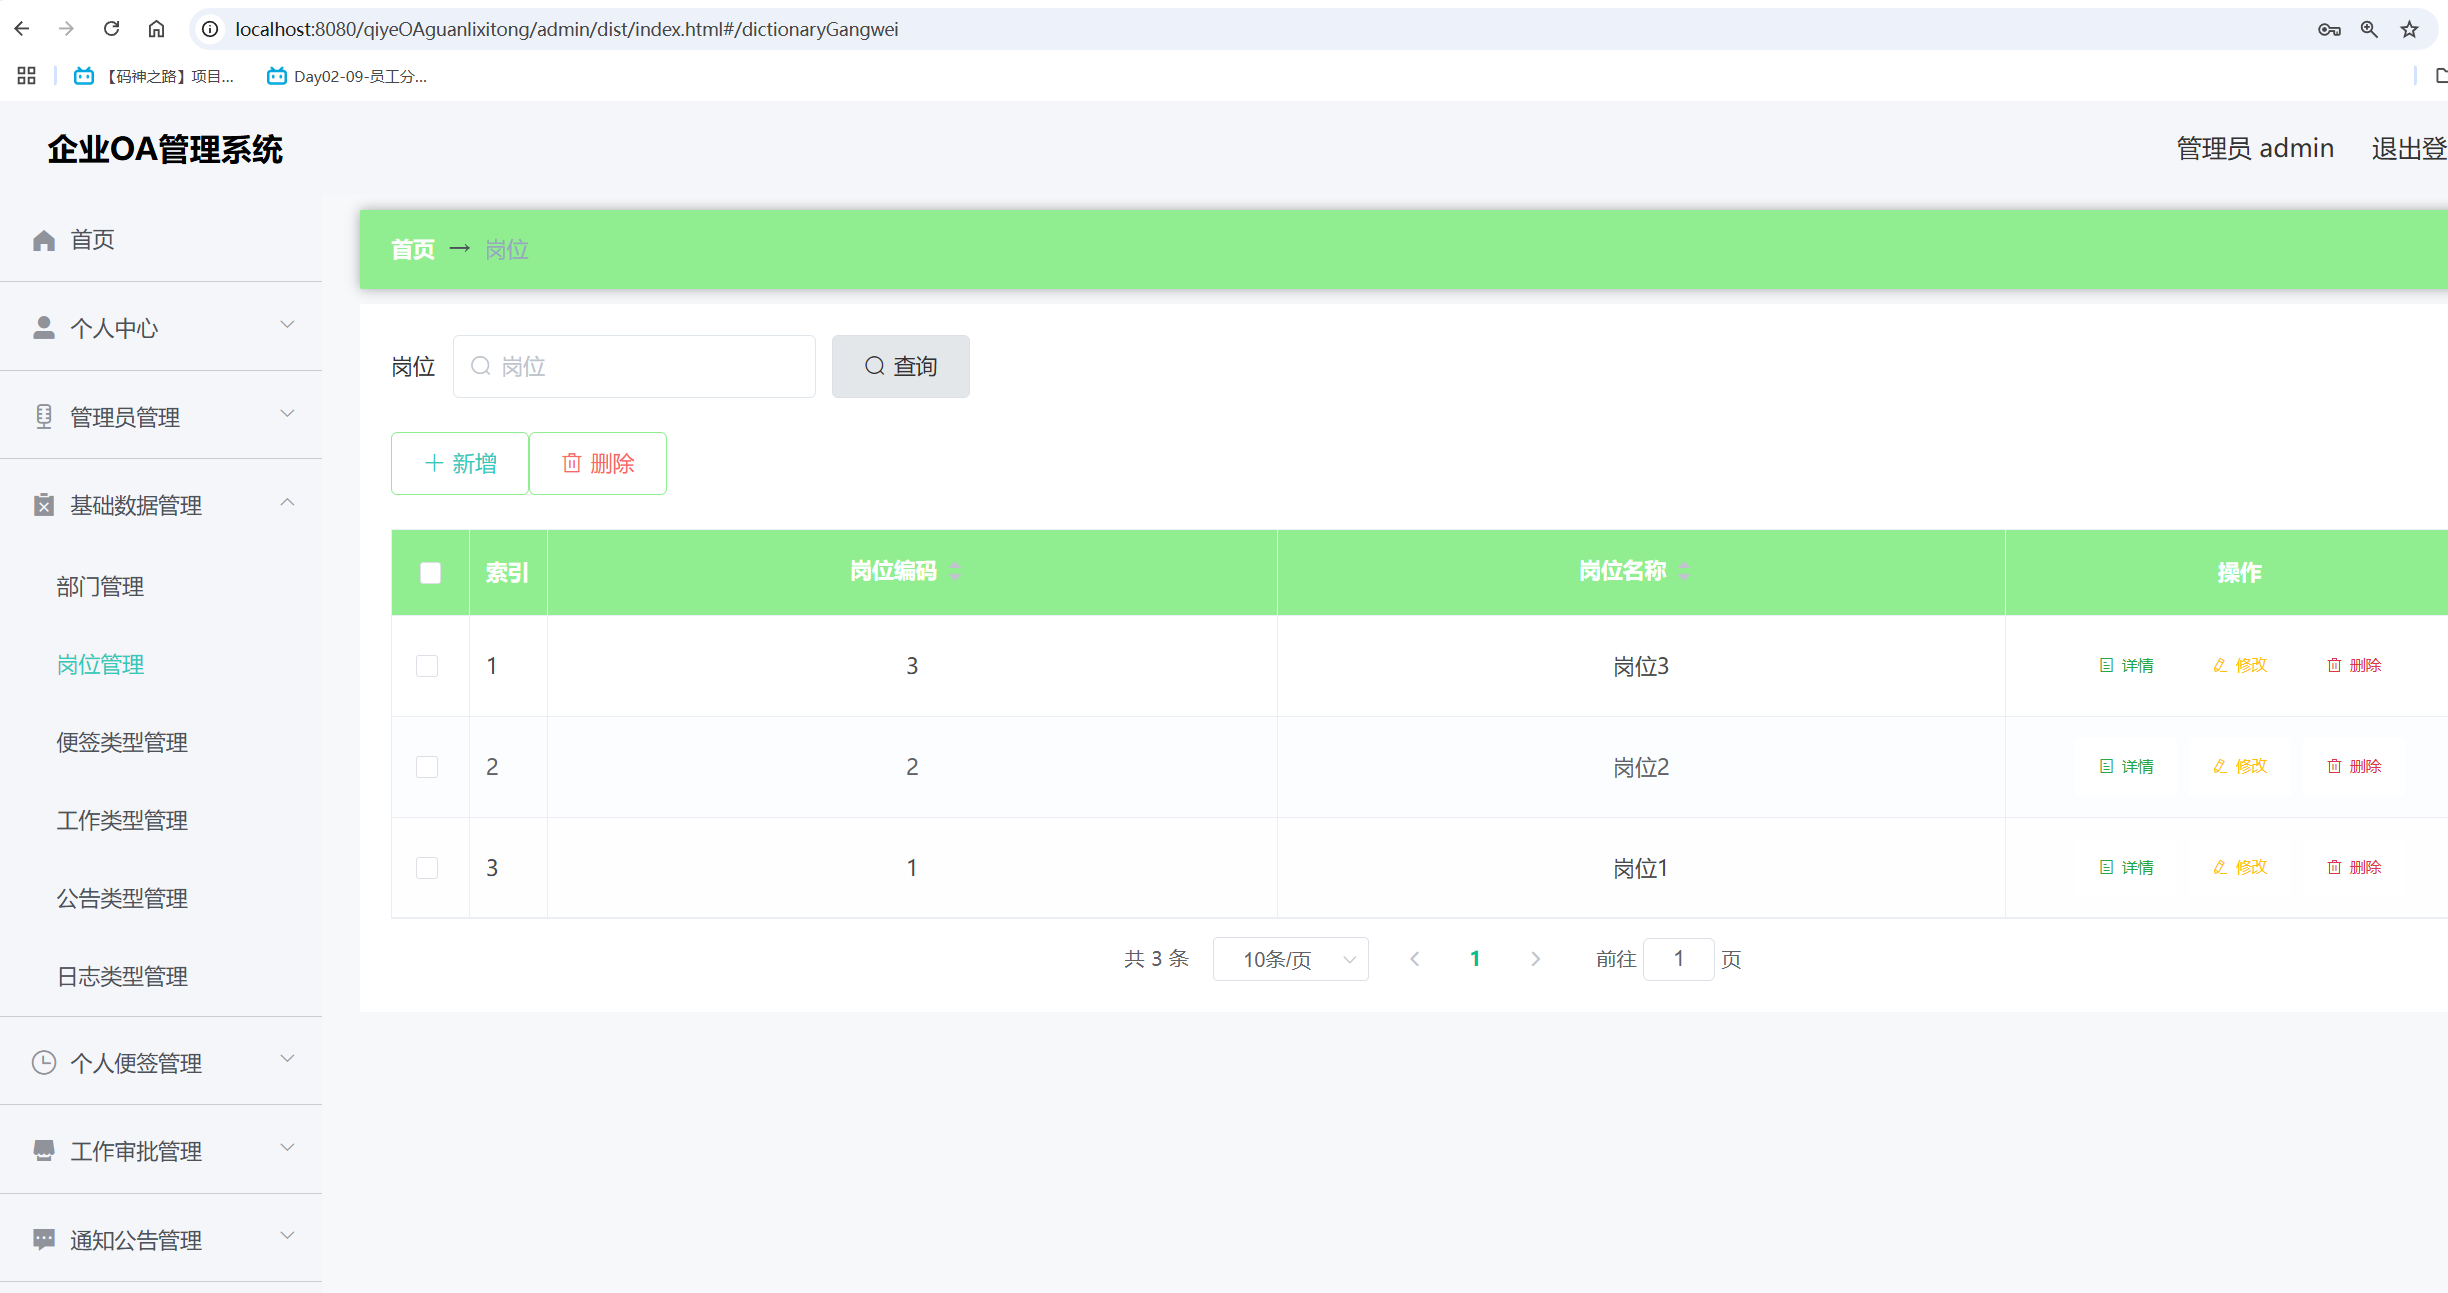Click the 新增 add button
Viewport: 2448px width, 1293px height.
459,463
